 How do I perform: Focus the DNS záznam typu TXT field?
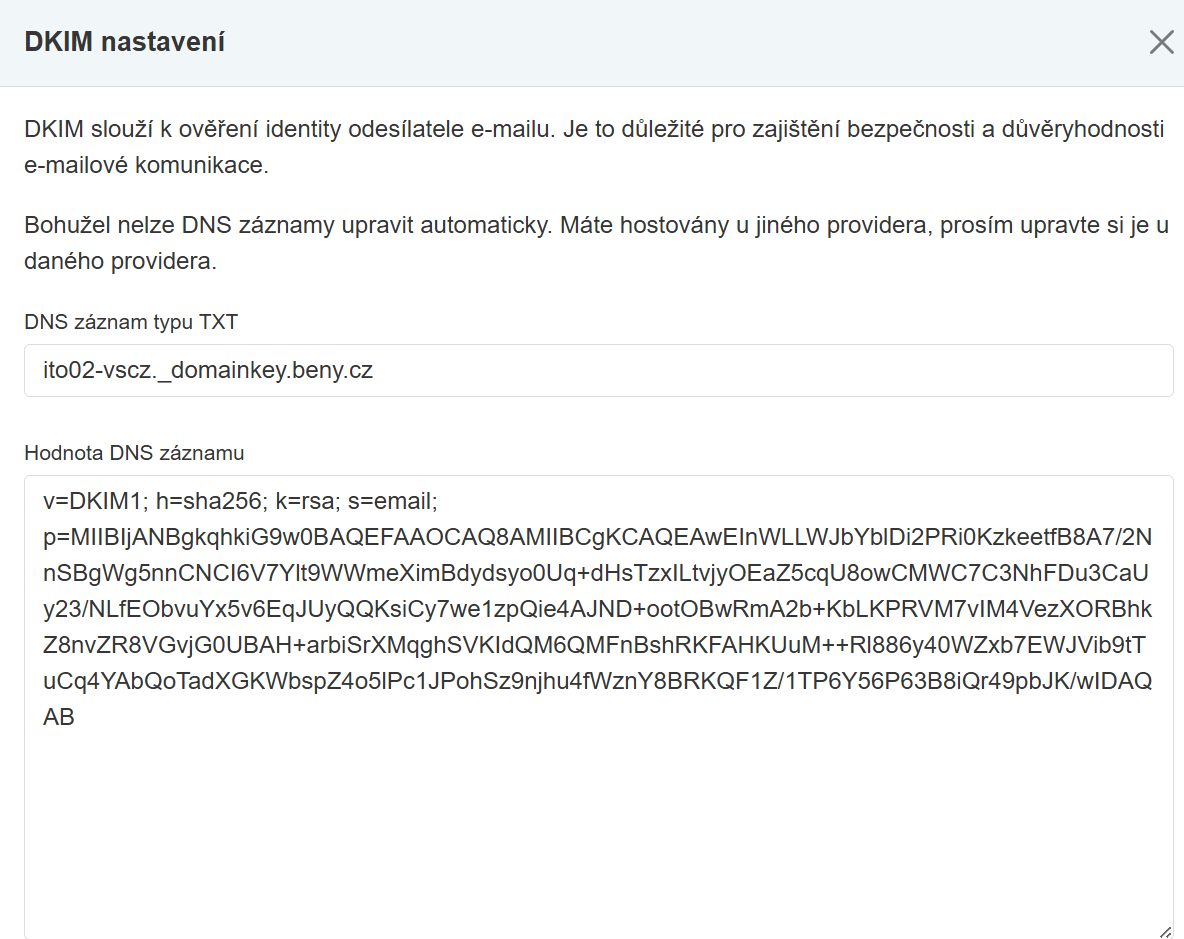click(x=598, y=371)
